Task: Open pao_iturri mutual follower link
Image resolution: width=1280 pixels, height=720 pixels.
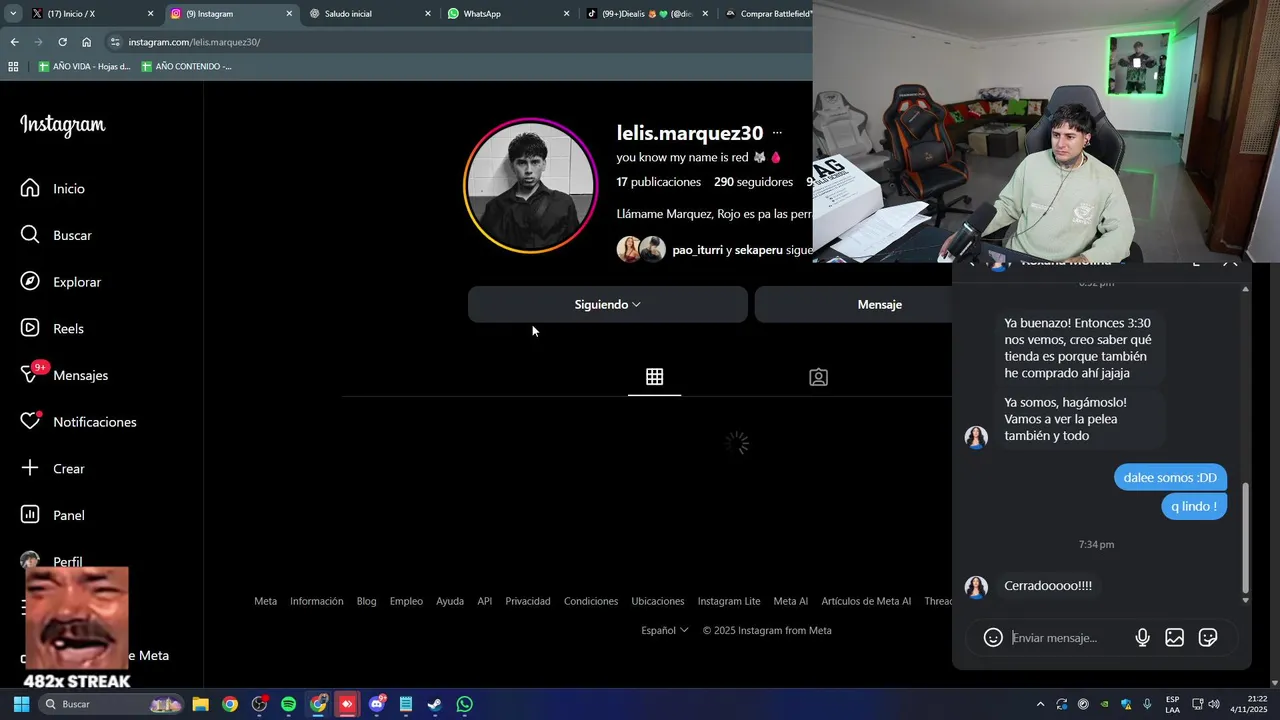Action: click(x=697, y=250)
